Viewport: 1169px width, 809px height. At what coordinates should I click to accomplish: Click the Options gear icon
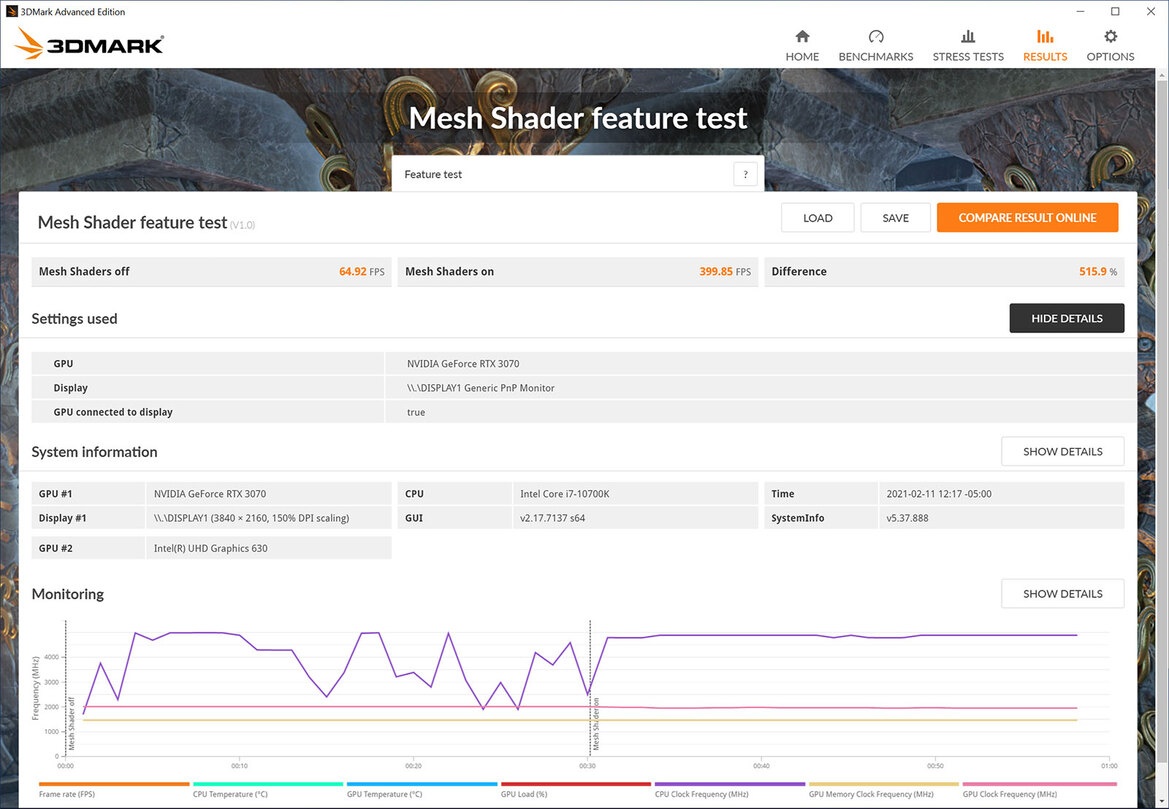tap(1111, 37)
